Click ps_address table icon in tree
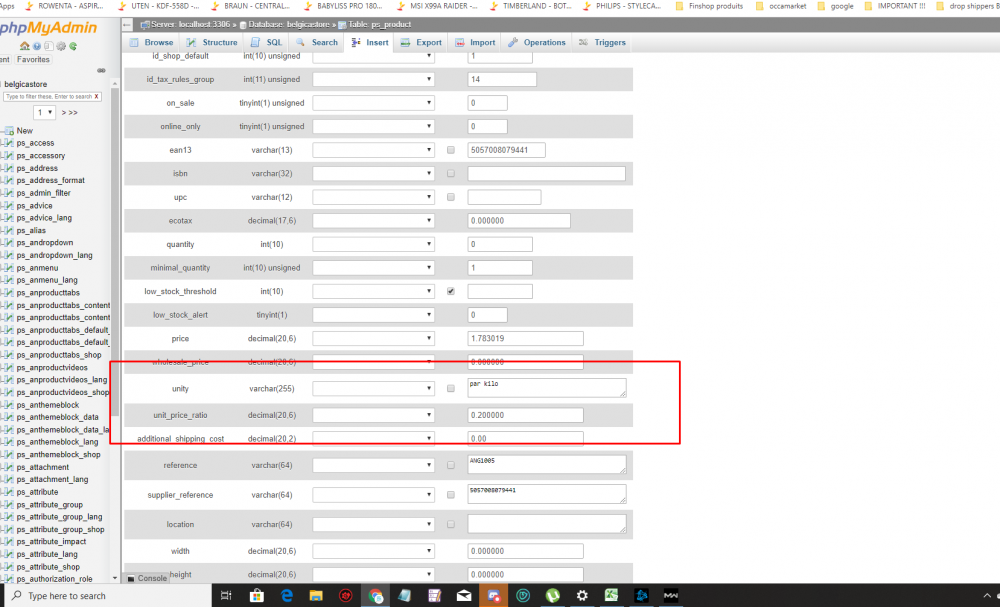 [9, 168]
